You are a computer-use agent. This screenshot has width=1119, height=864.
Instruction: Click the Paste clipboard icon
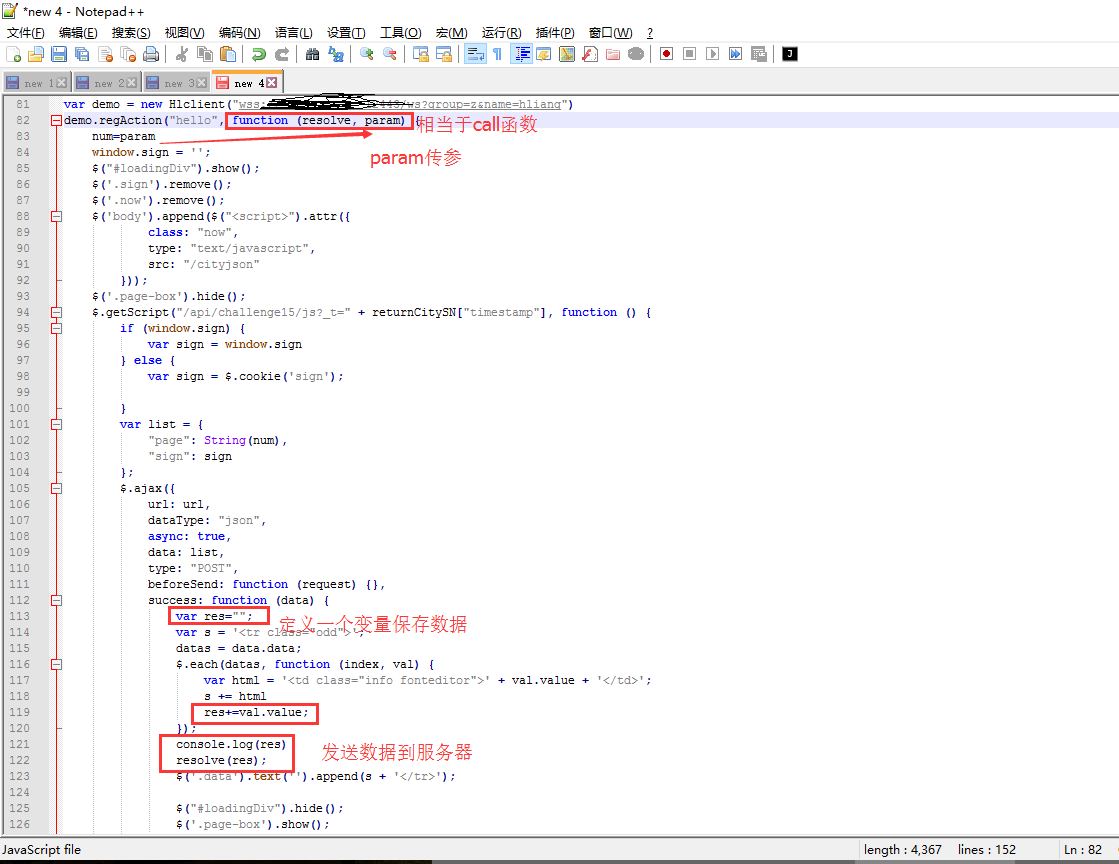228,54
